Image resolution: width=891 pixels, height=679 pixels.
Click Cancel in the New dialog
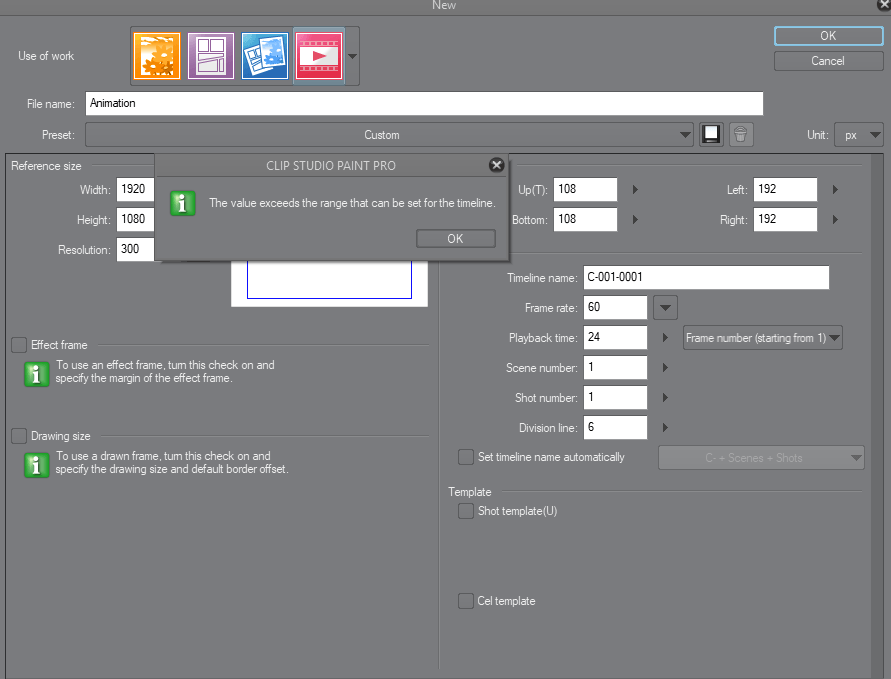(x=827, y=61)
